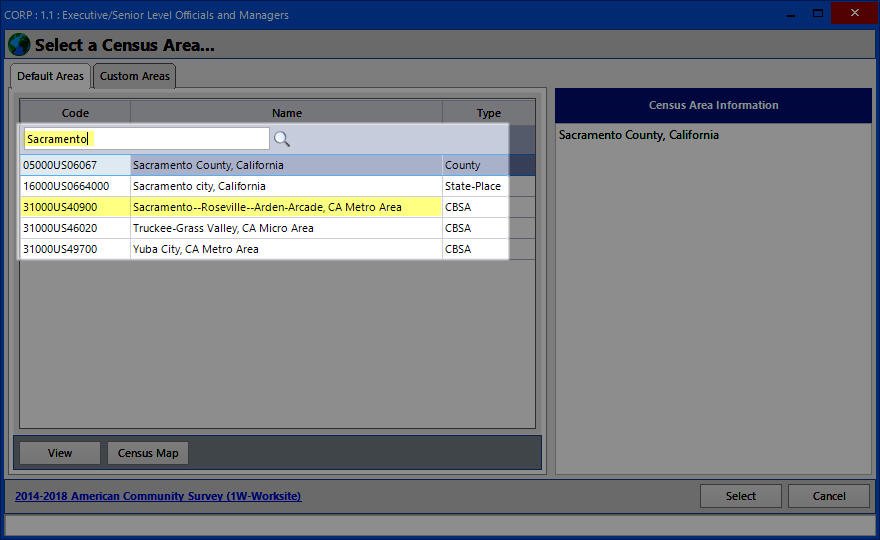The image size is (880, 540).
Task: Open the Default Areas tab
Action: click(x=50, y=76)
